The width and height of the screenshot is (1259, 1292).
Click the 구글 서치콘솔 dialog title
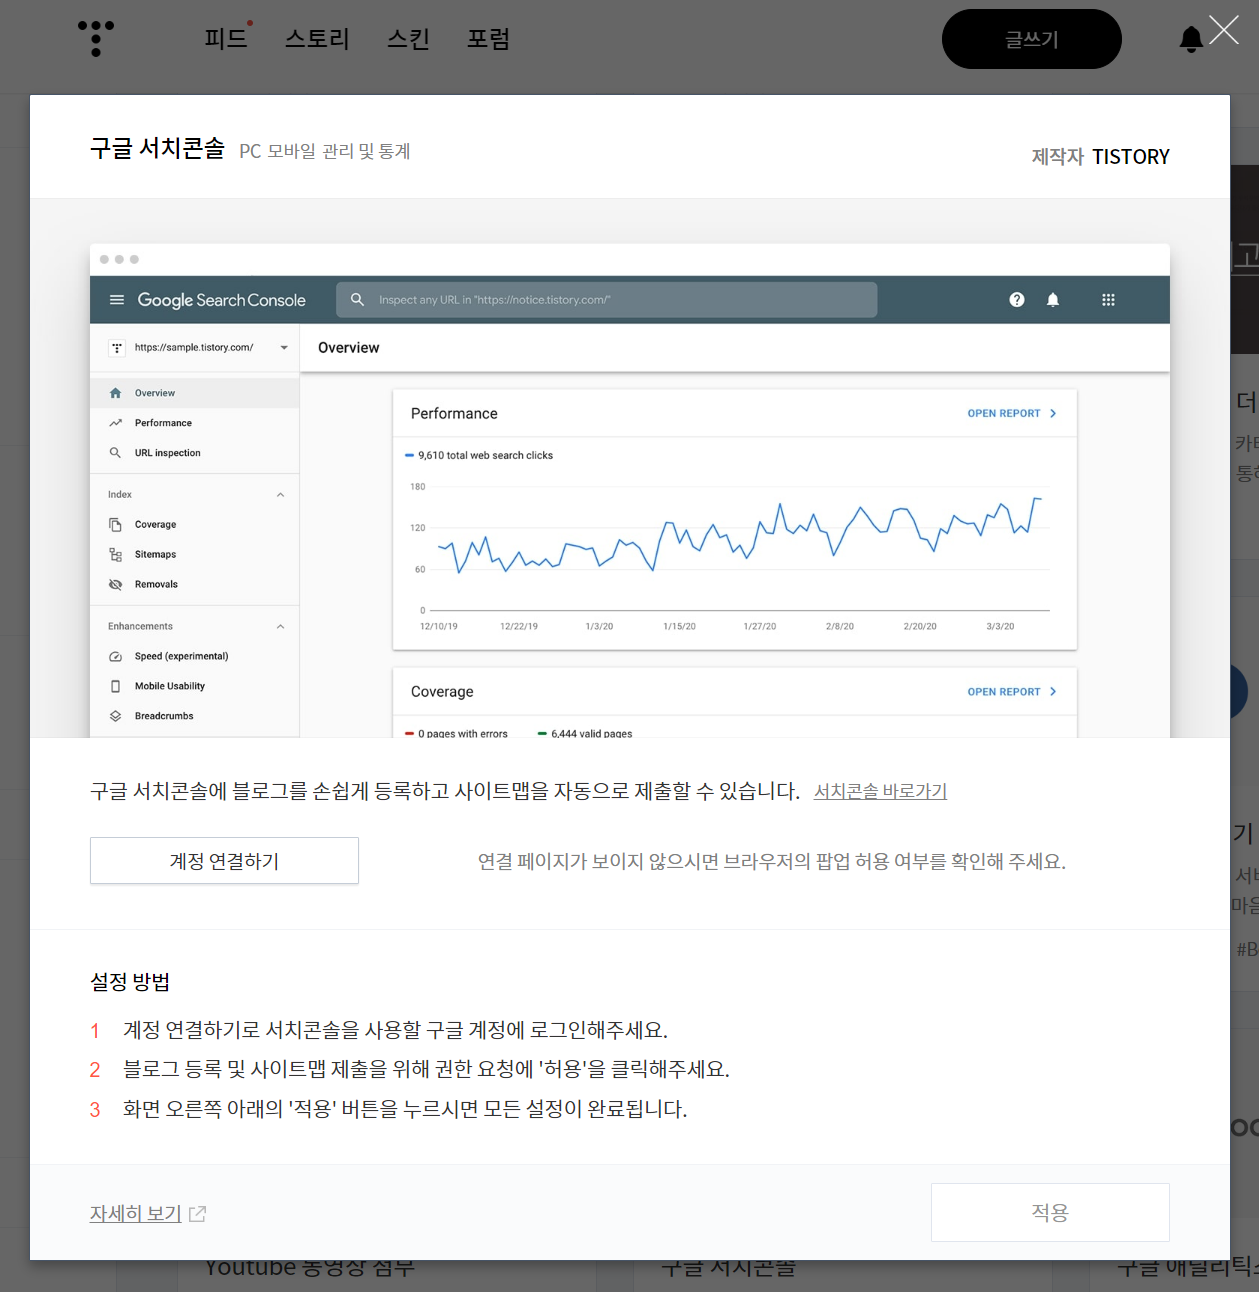click(x=157, y=148)
